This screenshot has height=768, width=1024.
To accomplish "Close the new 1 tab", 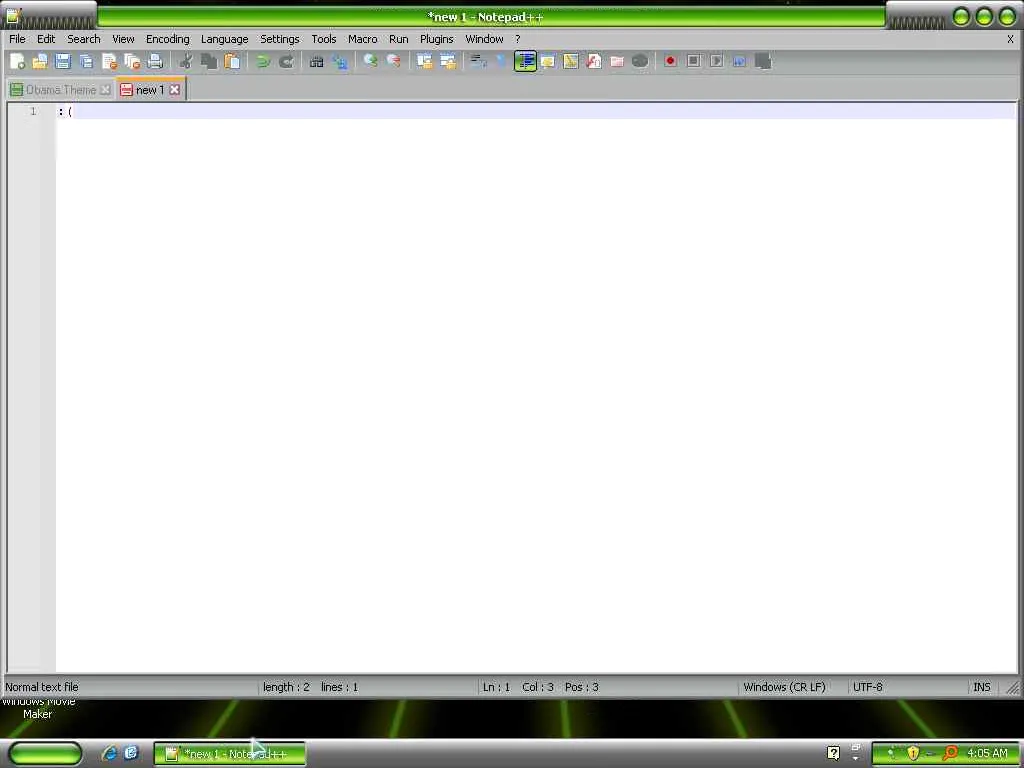I will tap(174, 89).
